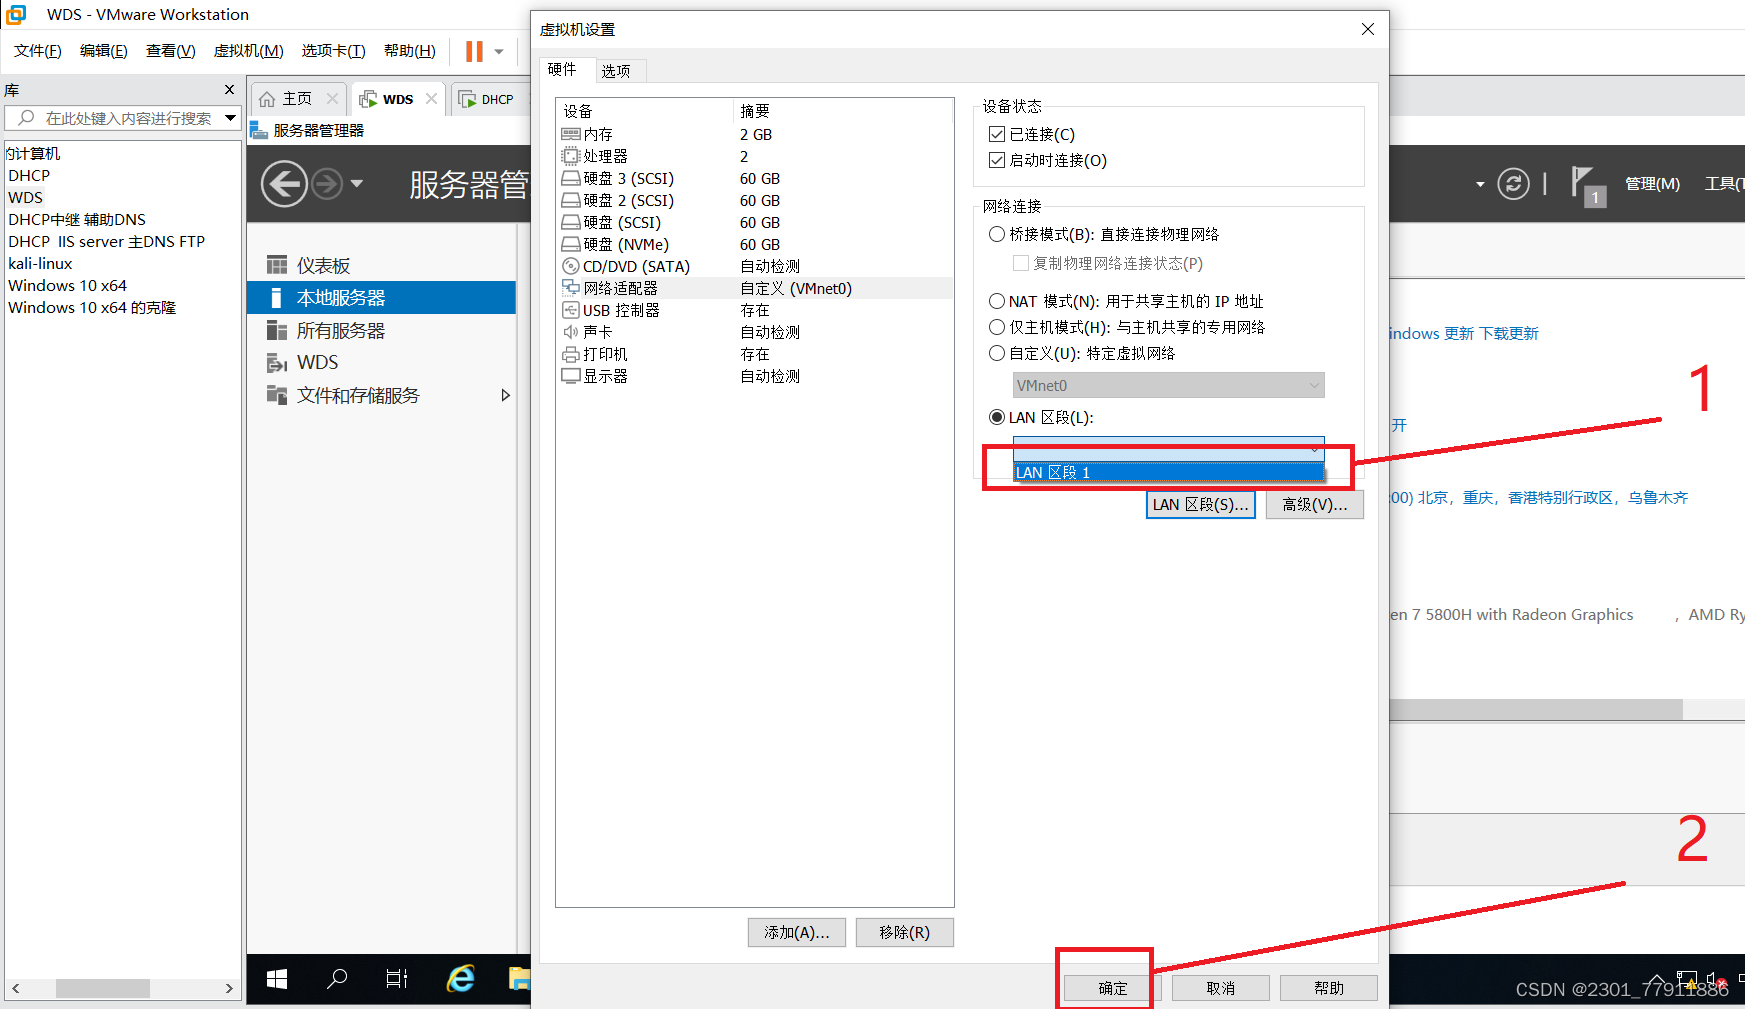Expand 文件和存储服务 submenu arrow
Viewport: 1745px width, 1009px height.
point(506,395)
